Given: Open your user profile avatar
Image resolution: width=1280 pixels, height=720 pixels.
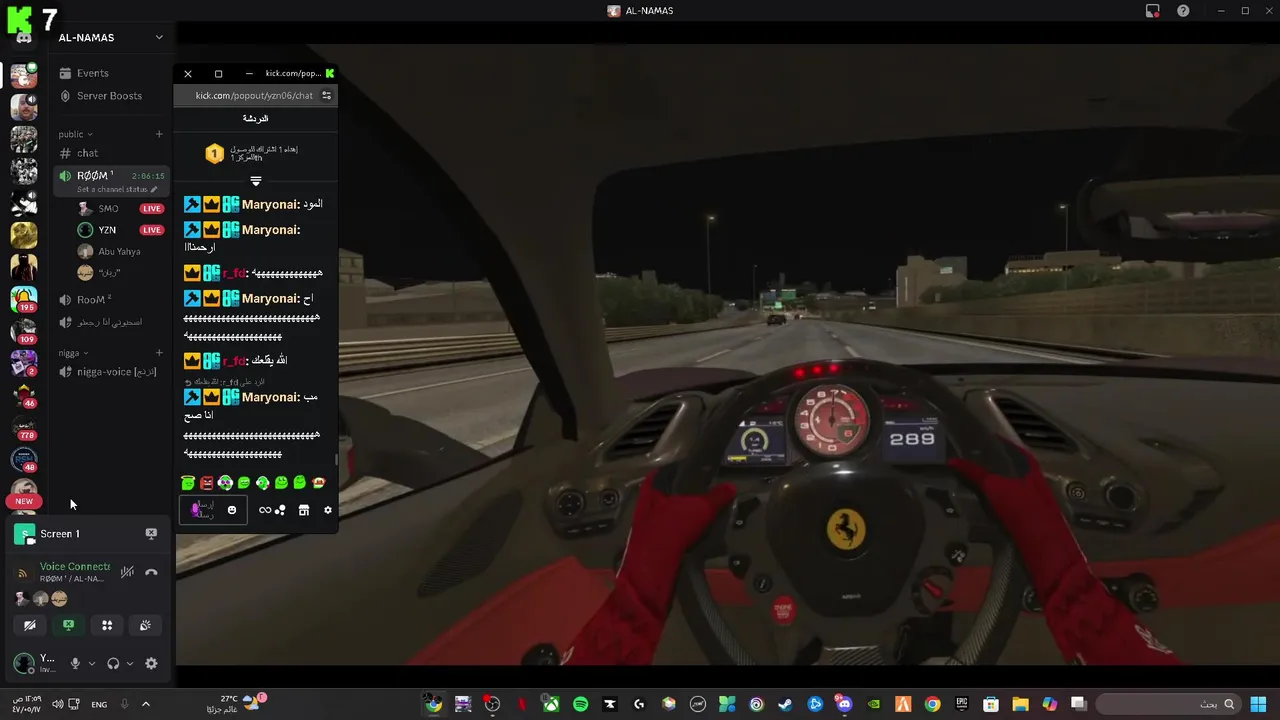Looking at the screenshot, I should [24, 663].
